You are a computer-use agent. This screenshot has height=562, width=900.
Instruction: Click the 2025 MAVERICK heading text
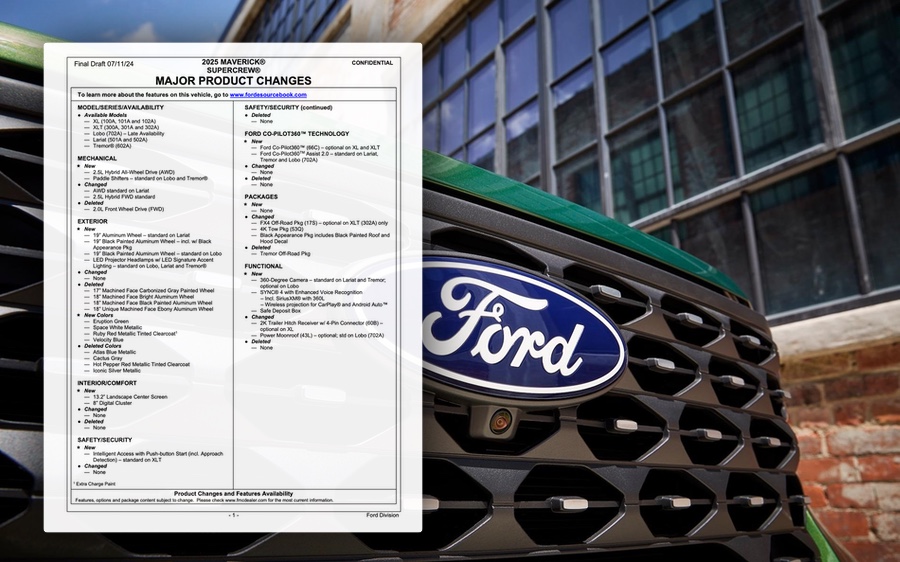(x=233, y=62)
